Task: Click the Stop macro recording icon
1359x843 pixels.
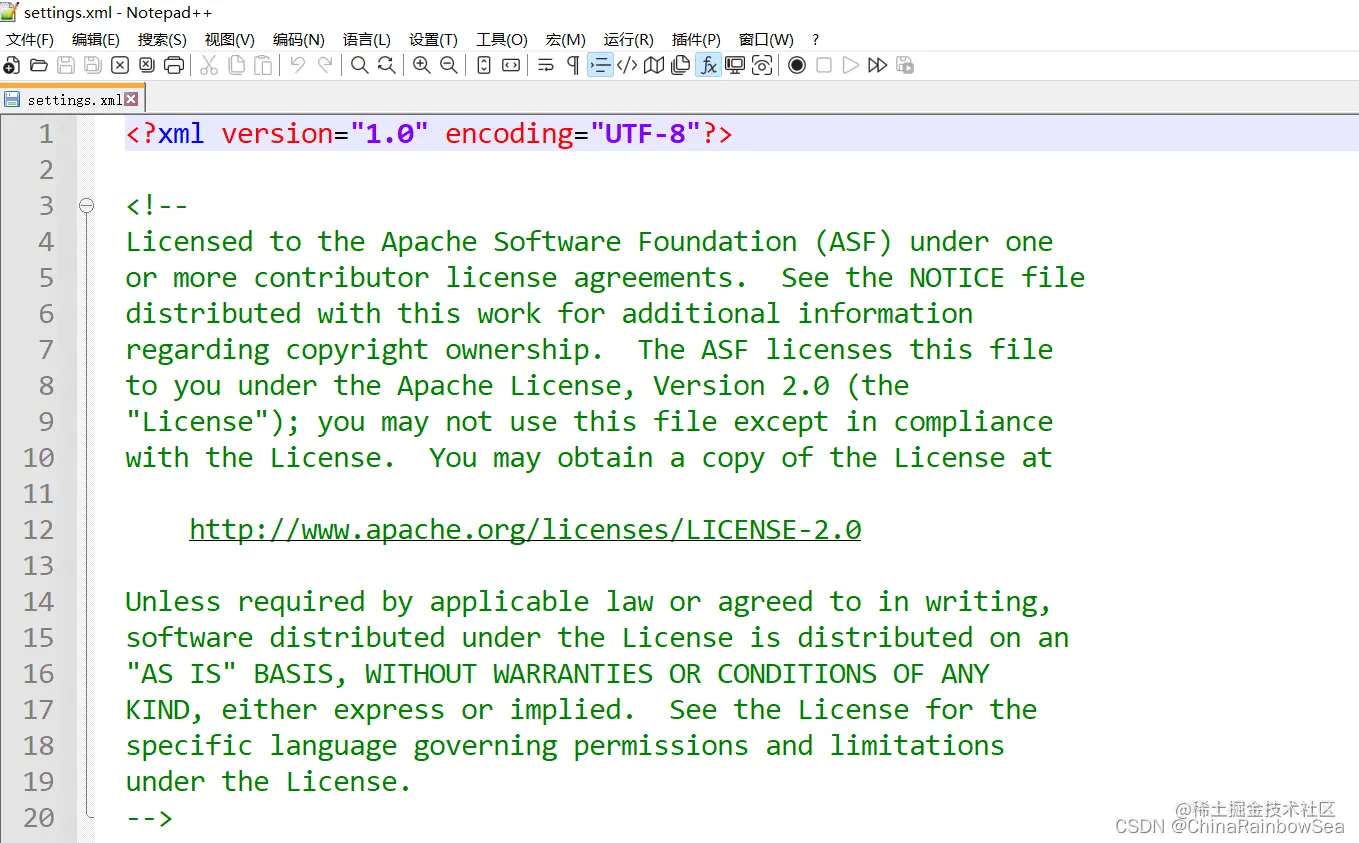Action: [824, 65]
